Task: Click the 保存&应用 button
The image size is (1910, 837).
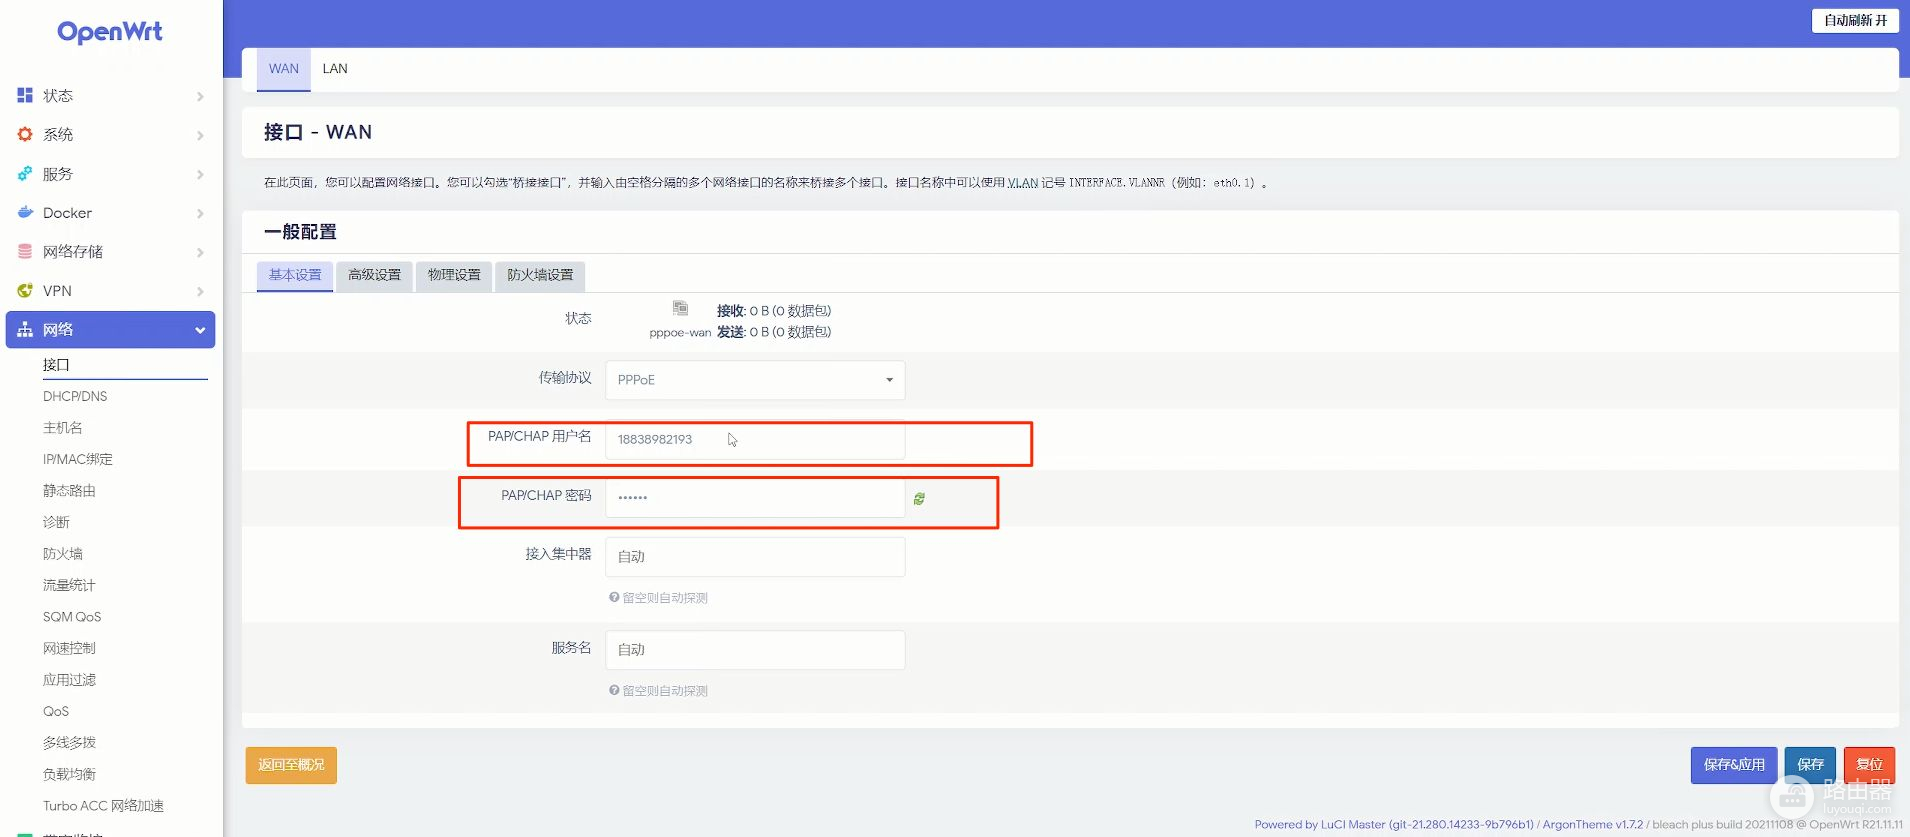Action: click(x=1733, y=765)
